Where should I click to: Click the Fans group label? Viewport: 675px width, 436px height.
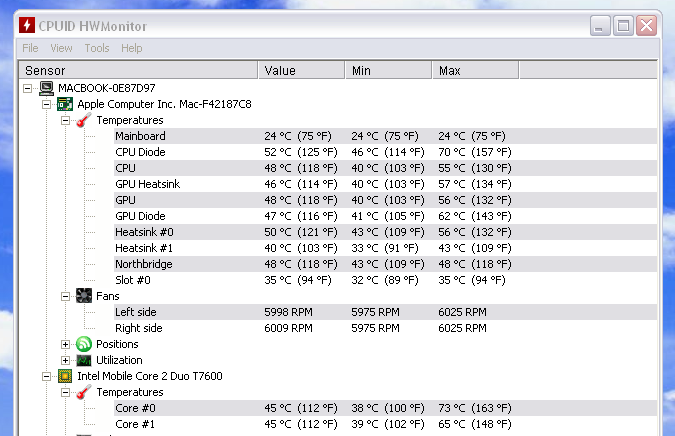pyautogui.click(x=108, y=296)
